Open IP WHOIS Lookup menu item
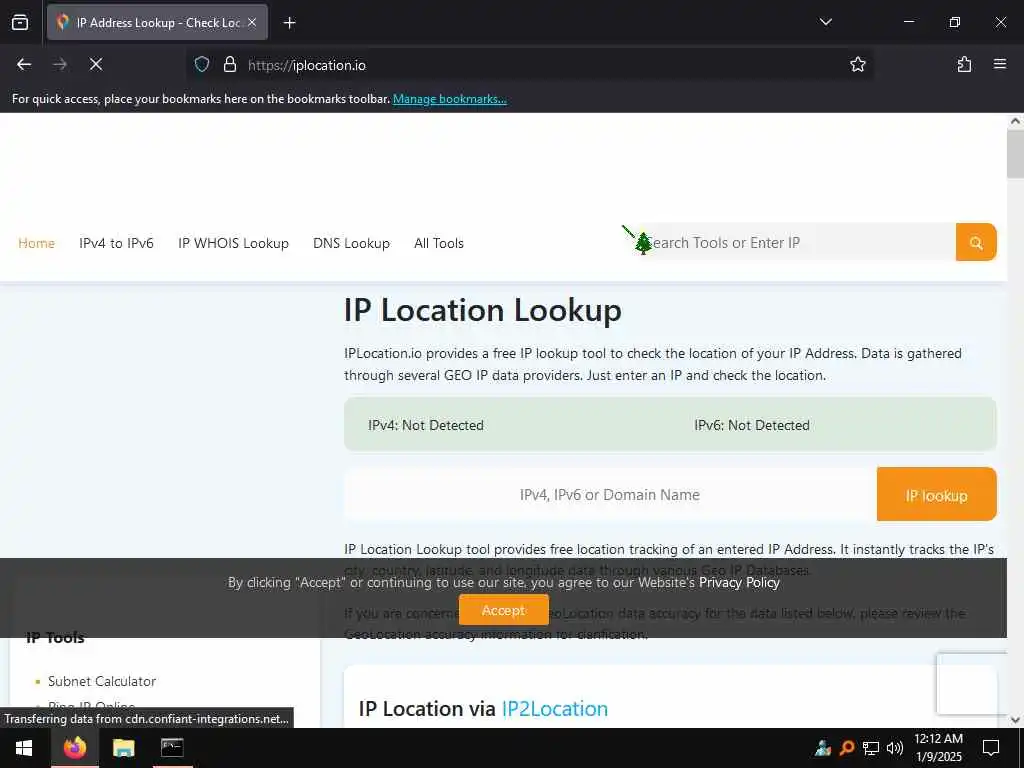The image size is (1024, 768). pos(233,243)
